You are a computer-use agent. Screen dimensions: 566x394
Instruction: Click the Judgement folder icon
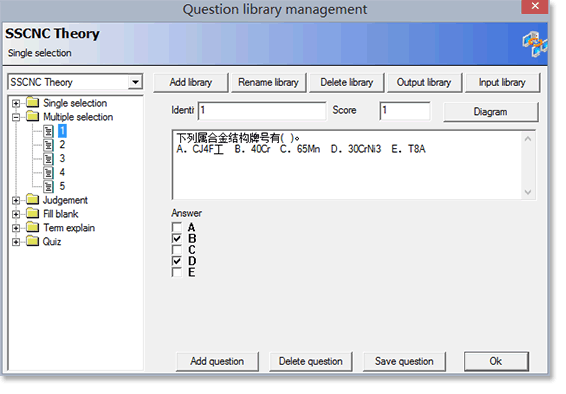(32, 200)
